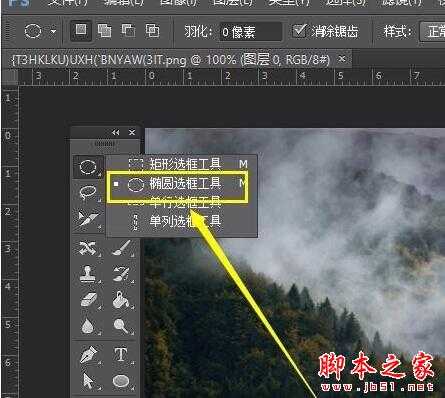Screen dimensions: 445x398
Task: Choose 单列选框工具 from the flyout
Action: [182, 221]
